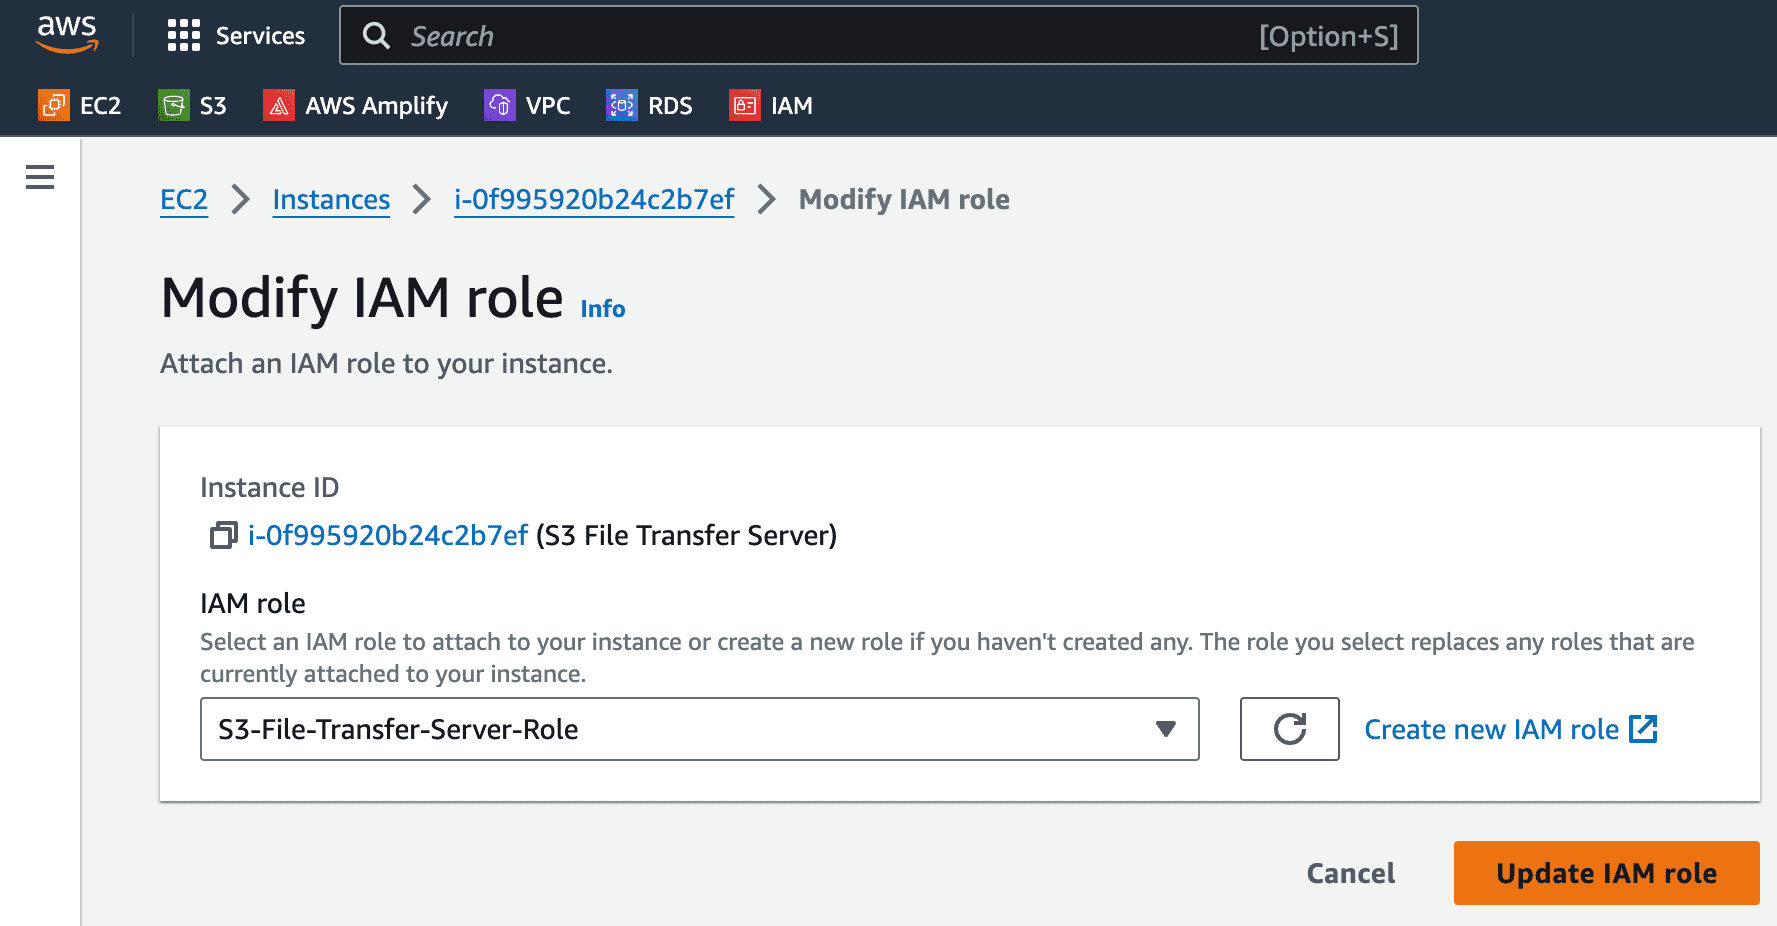The image size is (1777, 926).
Task: Copy the instance ID with copy icon
Action: point(223,536)
